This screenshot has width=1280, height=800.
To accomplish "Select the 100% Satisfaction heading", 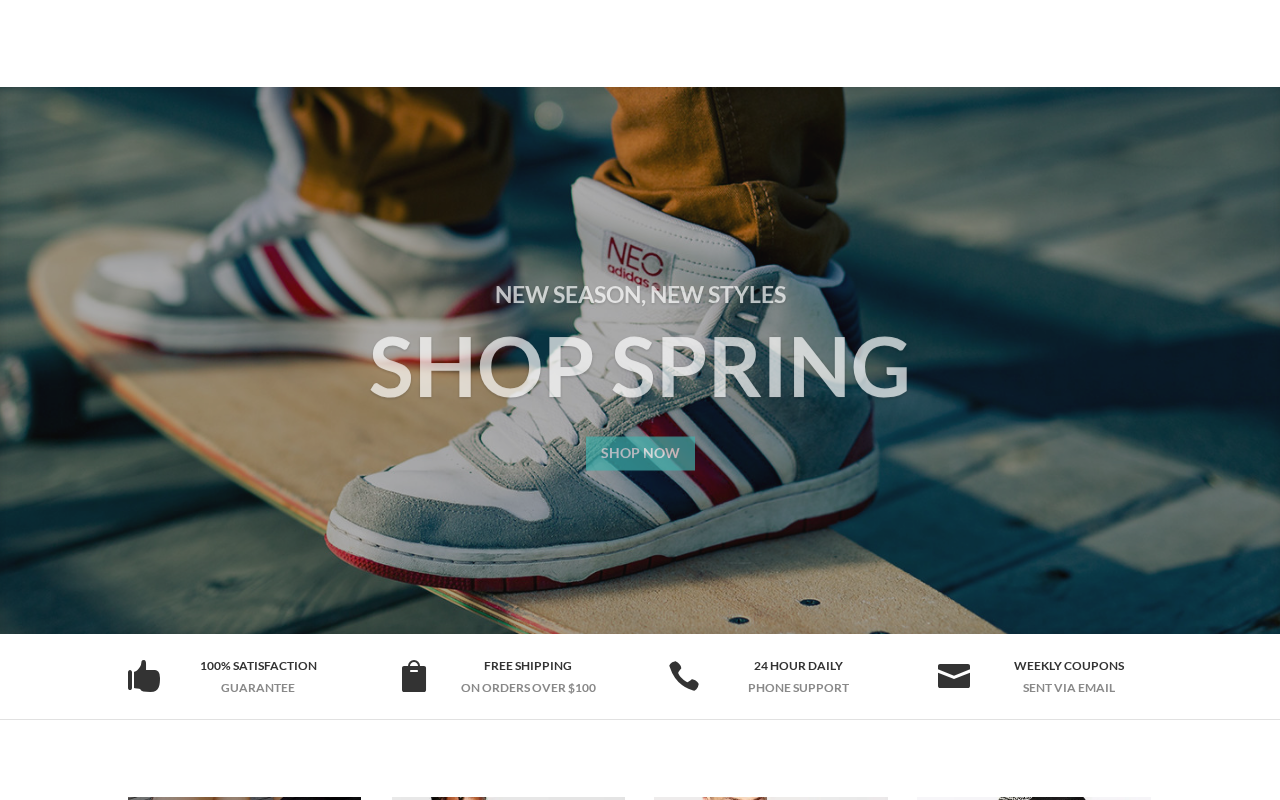I will pos(258,666).
